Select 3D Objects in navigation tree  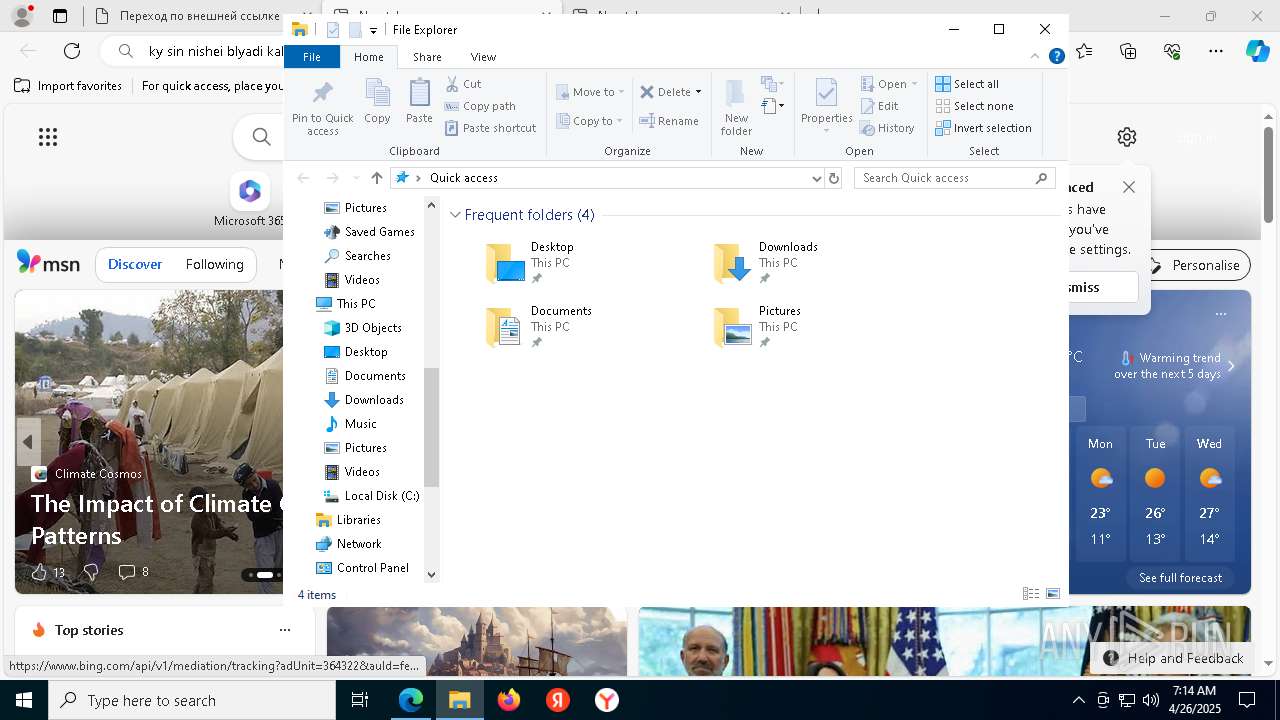click(x=363, y=328)
